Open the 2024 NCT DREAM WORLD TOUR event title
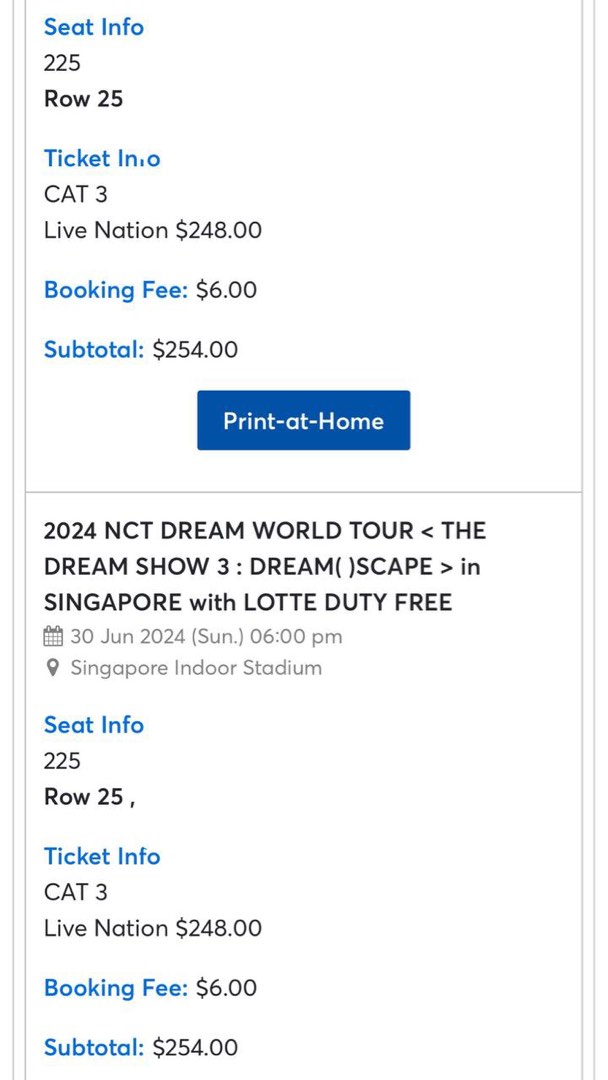This screenshot has width=608, height=1080. click(x=264, y=566)
